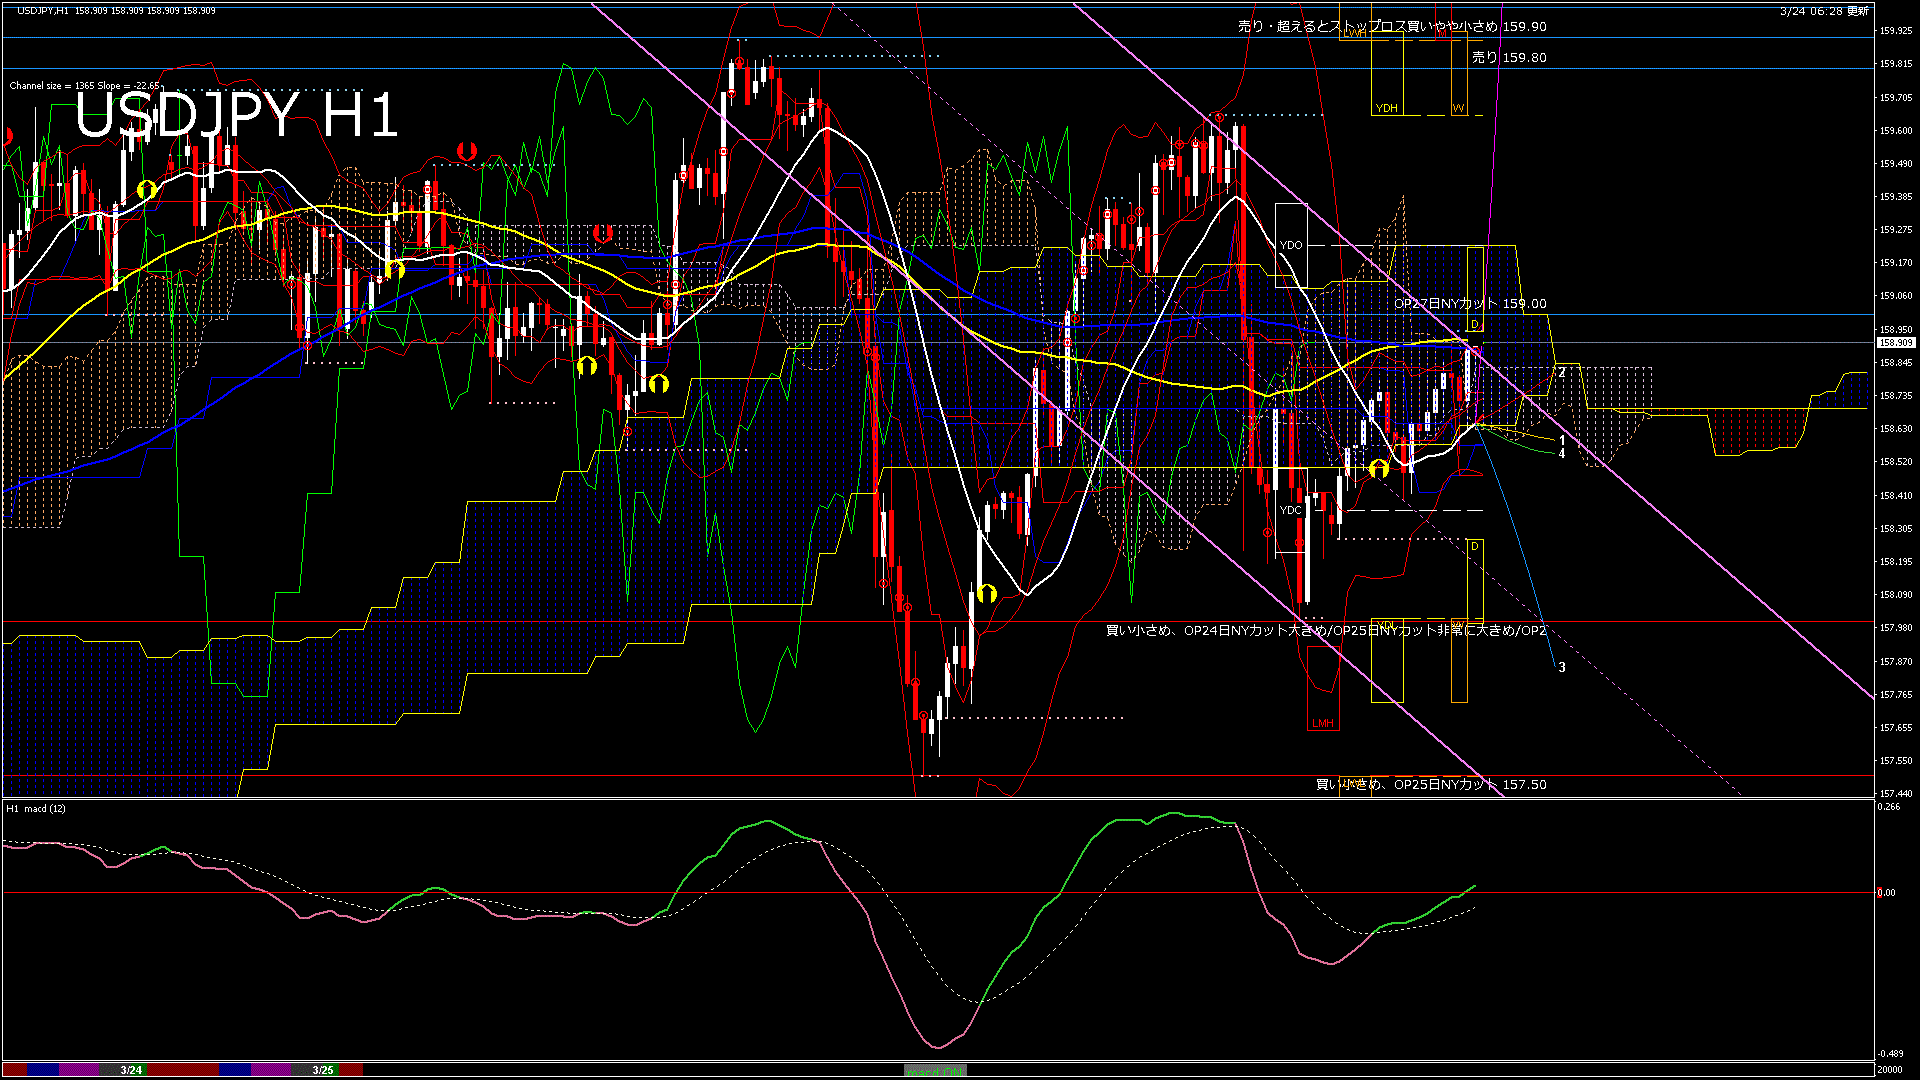The height and width of the screenshot is (1080, 1920).
Task: Click the 3/24 date label in bottom bar
Action: pos(131,1070)
